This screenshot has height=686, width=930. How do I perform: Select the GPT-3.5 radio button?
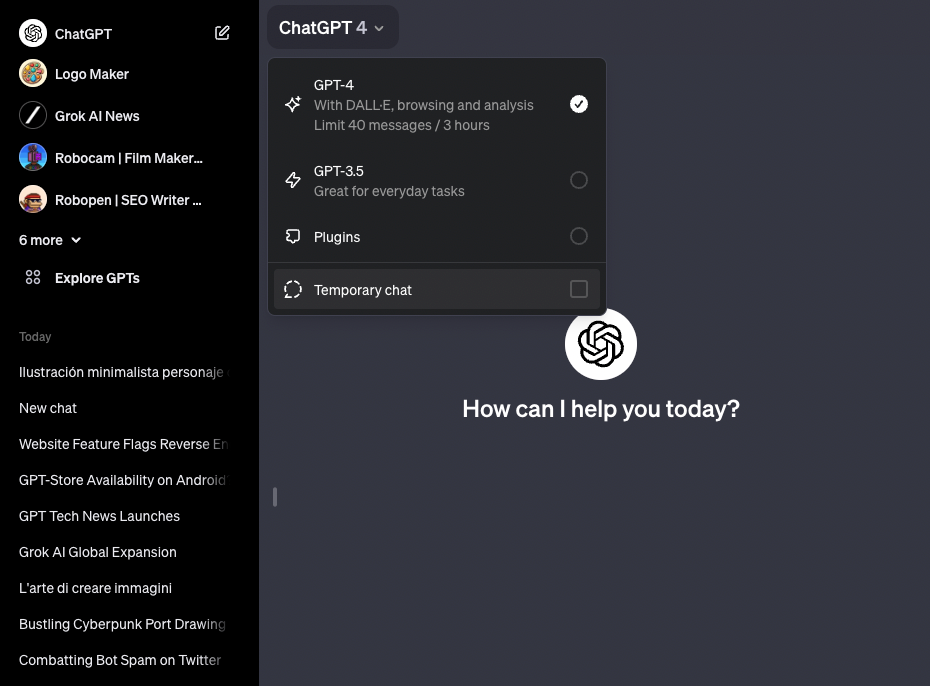point(579,180)
